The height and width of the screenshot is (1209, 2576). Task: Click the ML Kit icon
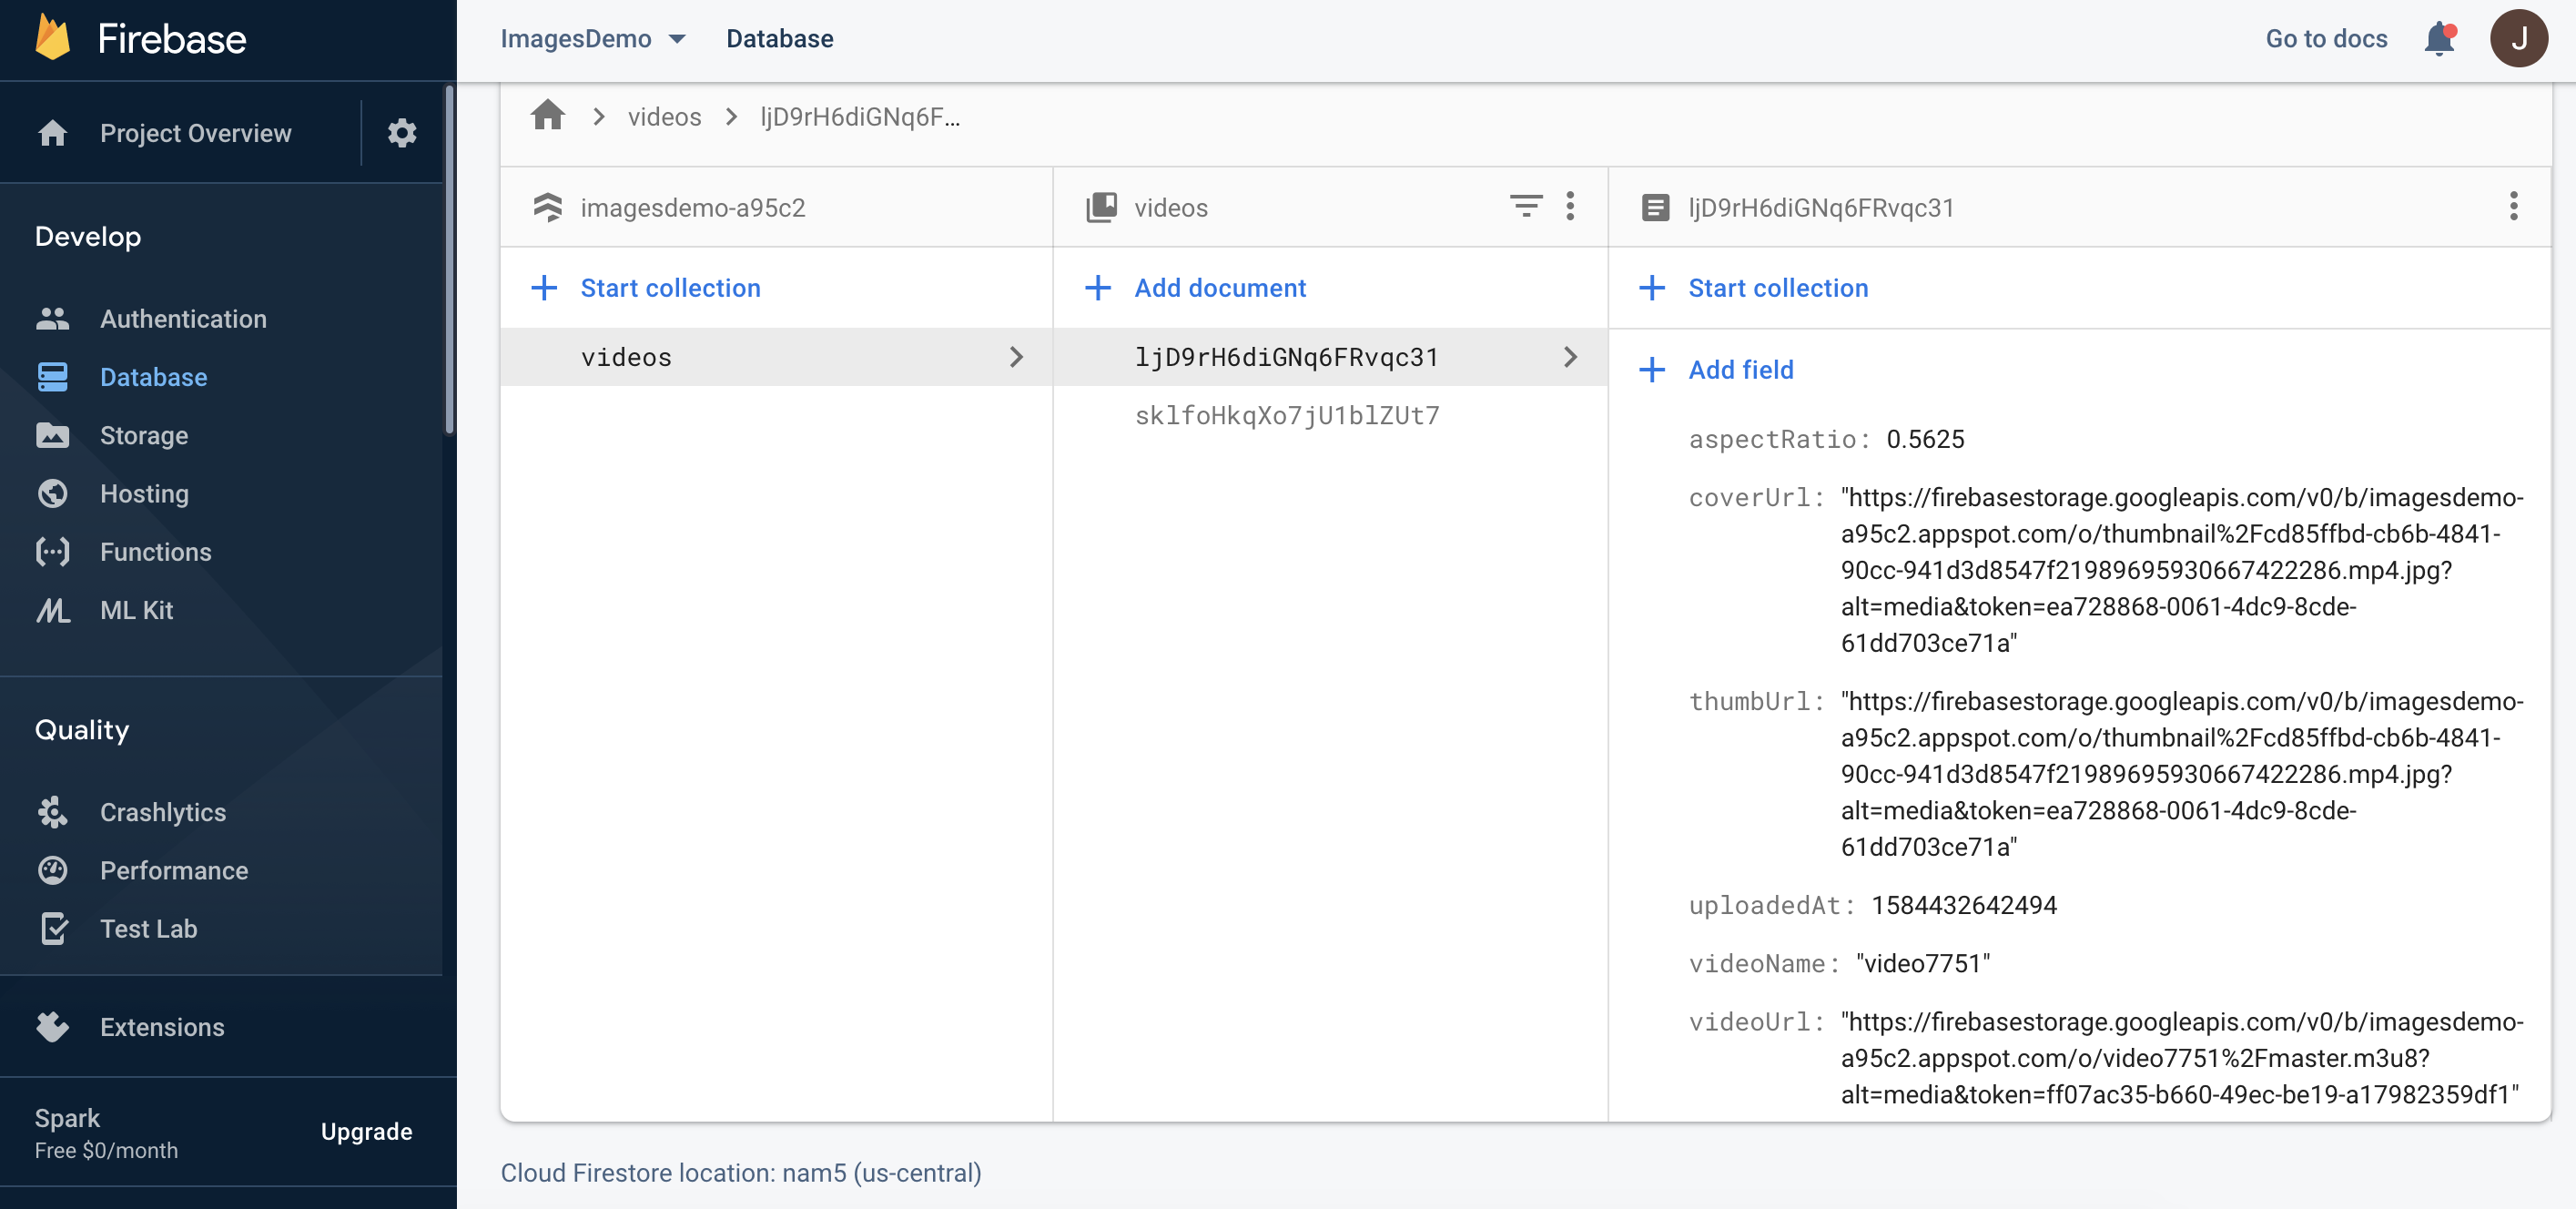(x=53, y=610)
